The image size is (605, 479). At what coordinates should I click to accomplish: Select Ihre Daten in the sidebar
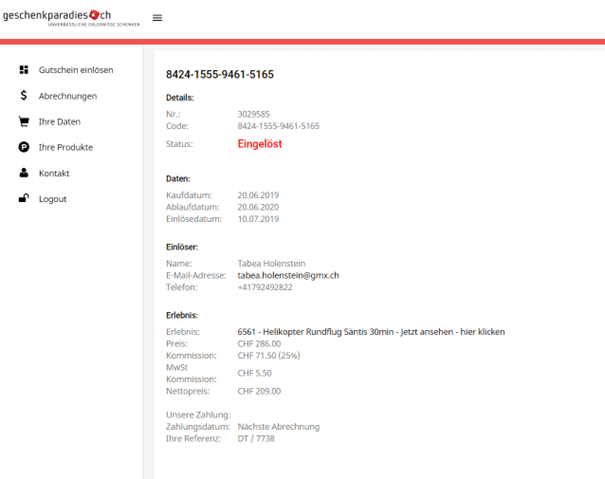tap(59, 122)
